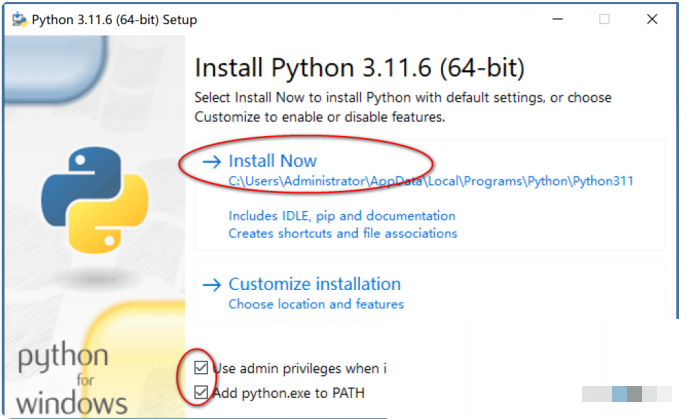Click 'Includes IDLE, pip and documentation' text
Screen dimensions: 687x419
pyautogui.click(x=342, y=216)
